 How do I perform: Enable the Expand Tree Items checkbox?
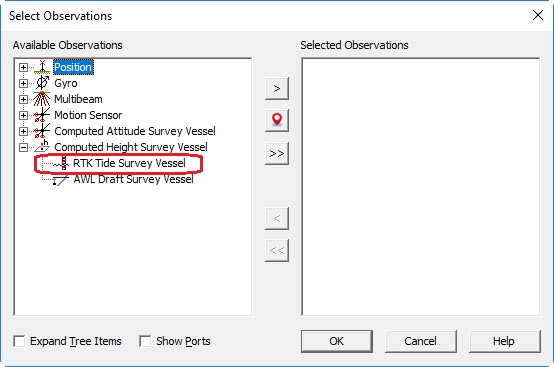tap(19, 341)
